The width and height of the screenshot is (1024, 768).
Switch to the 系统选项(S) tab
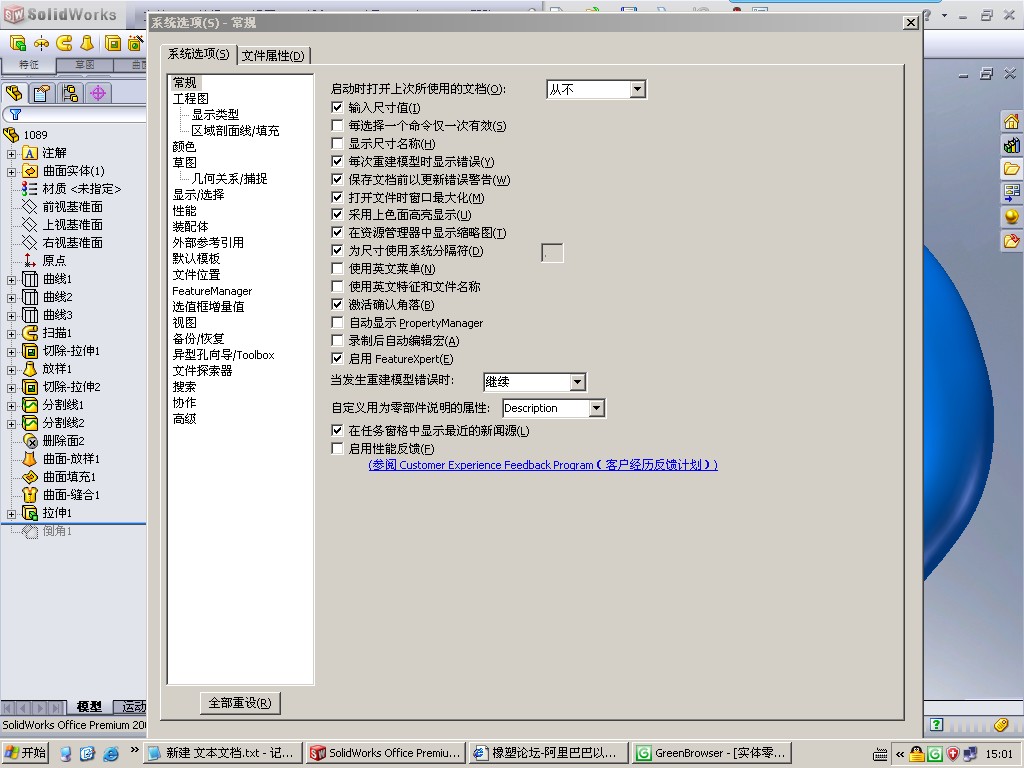click(199, 54)
